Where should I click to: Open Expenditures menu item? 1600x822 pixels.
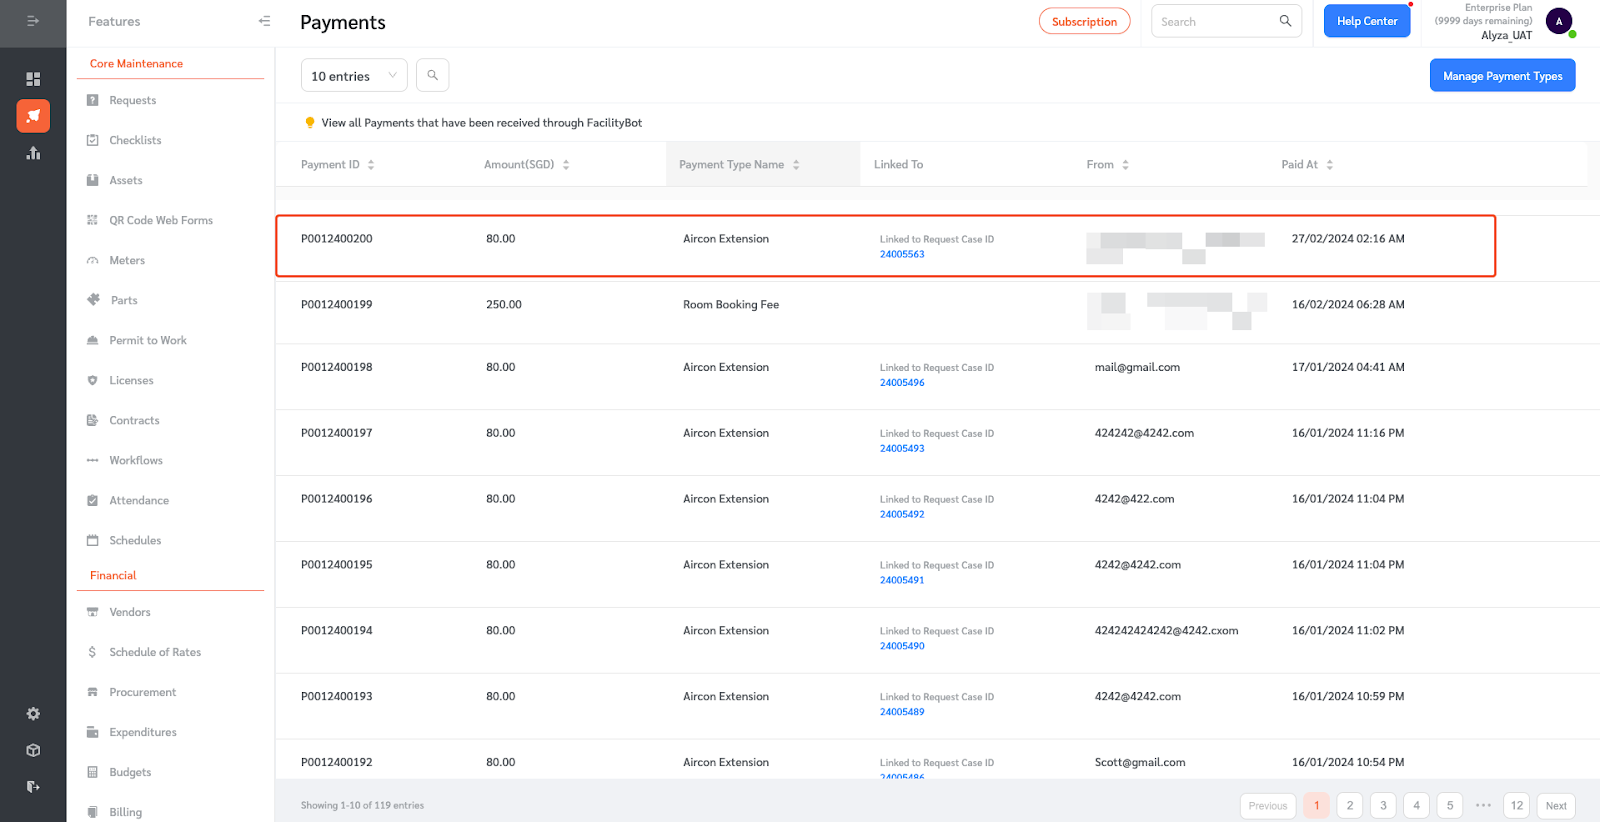click(143, 732)
